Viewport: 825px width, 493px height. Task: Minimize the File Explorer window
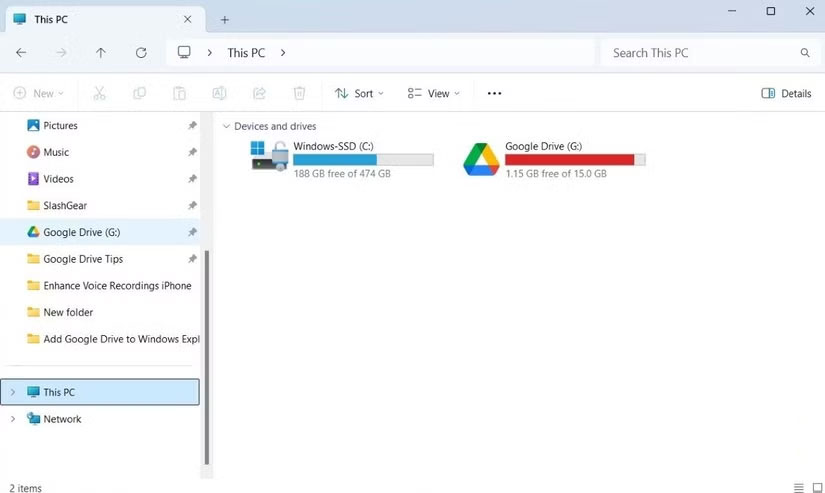click(x=732, y=11)
